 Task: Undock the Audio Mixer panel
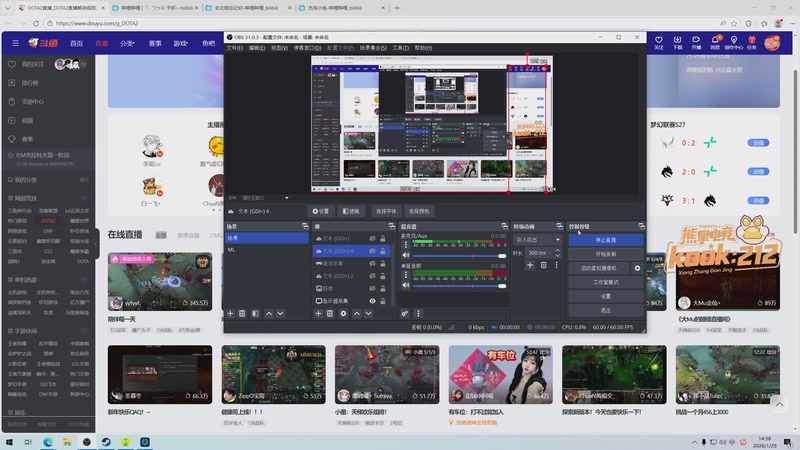coord(504,226)
